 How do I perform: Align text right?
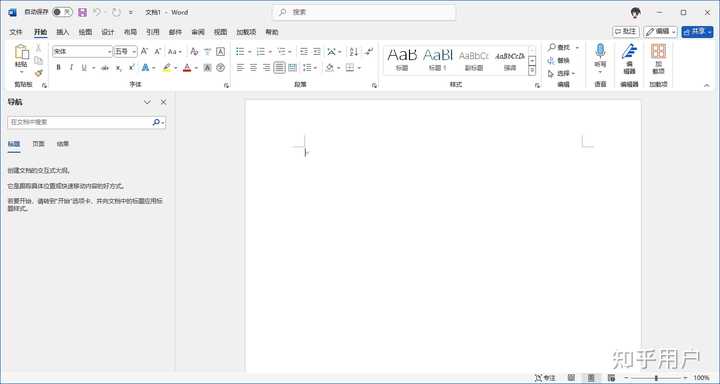point(266,68)
